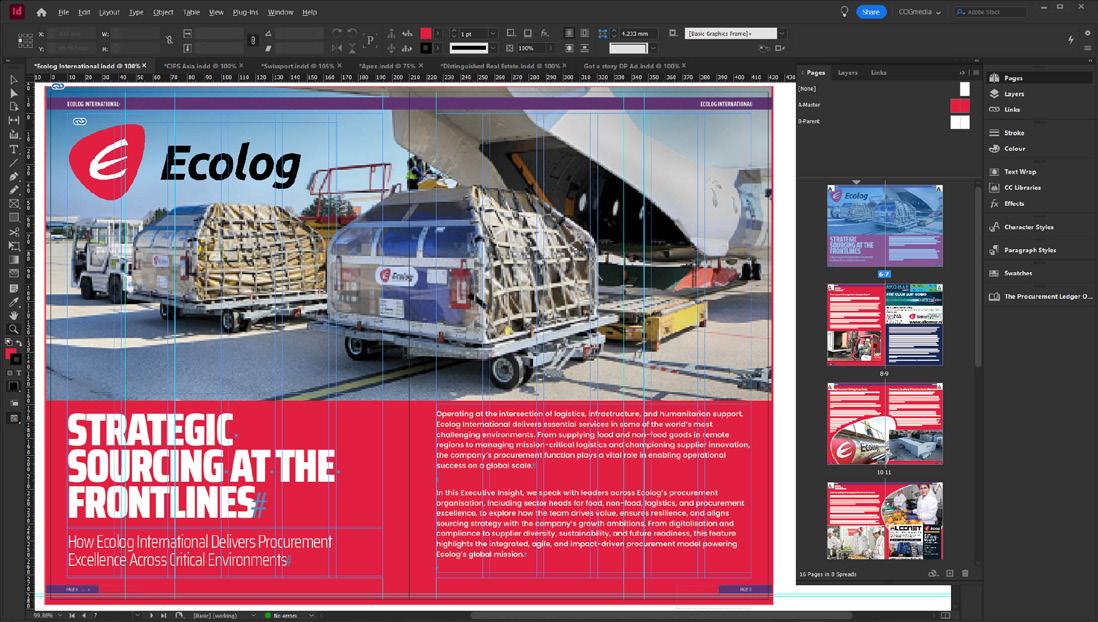Viewport: 1098px width, 622px height.
Task: Open the Plug-Ins menu
Action: tap(245, 12)
